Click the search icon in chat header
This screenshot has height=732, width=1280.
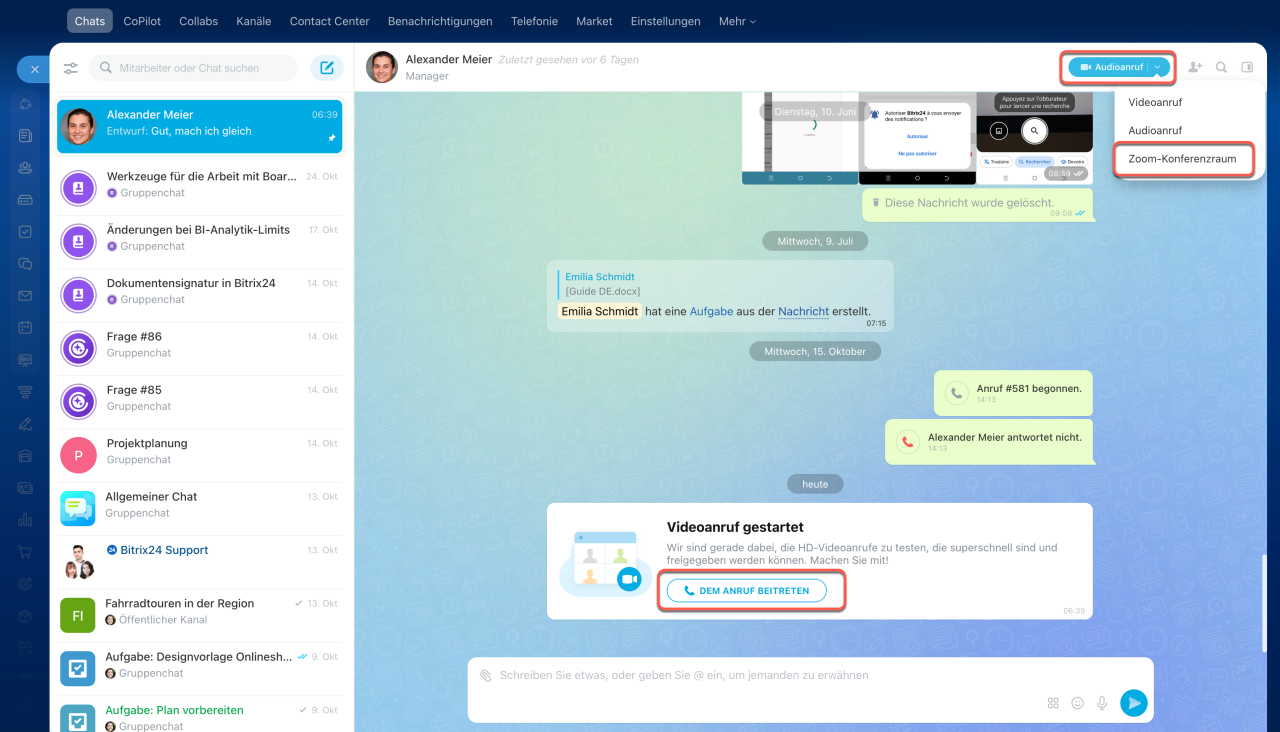(x=1221, y=68)
